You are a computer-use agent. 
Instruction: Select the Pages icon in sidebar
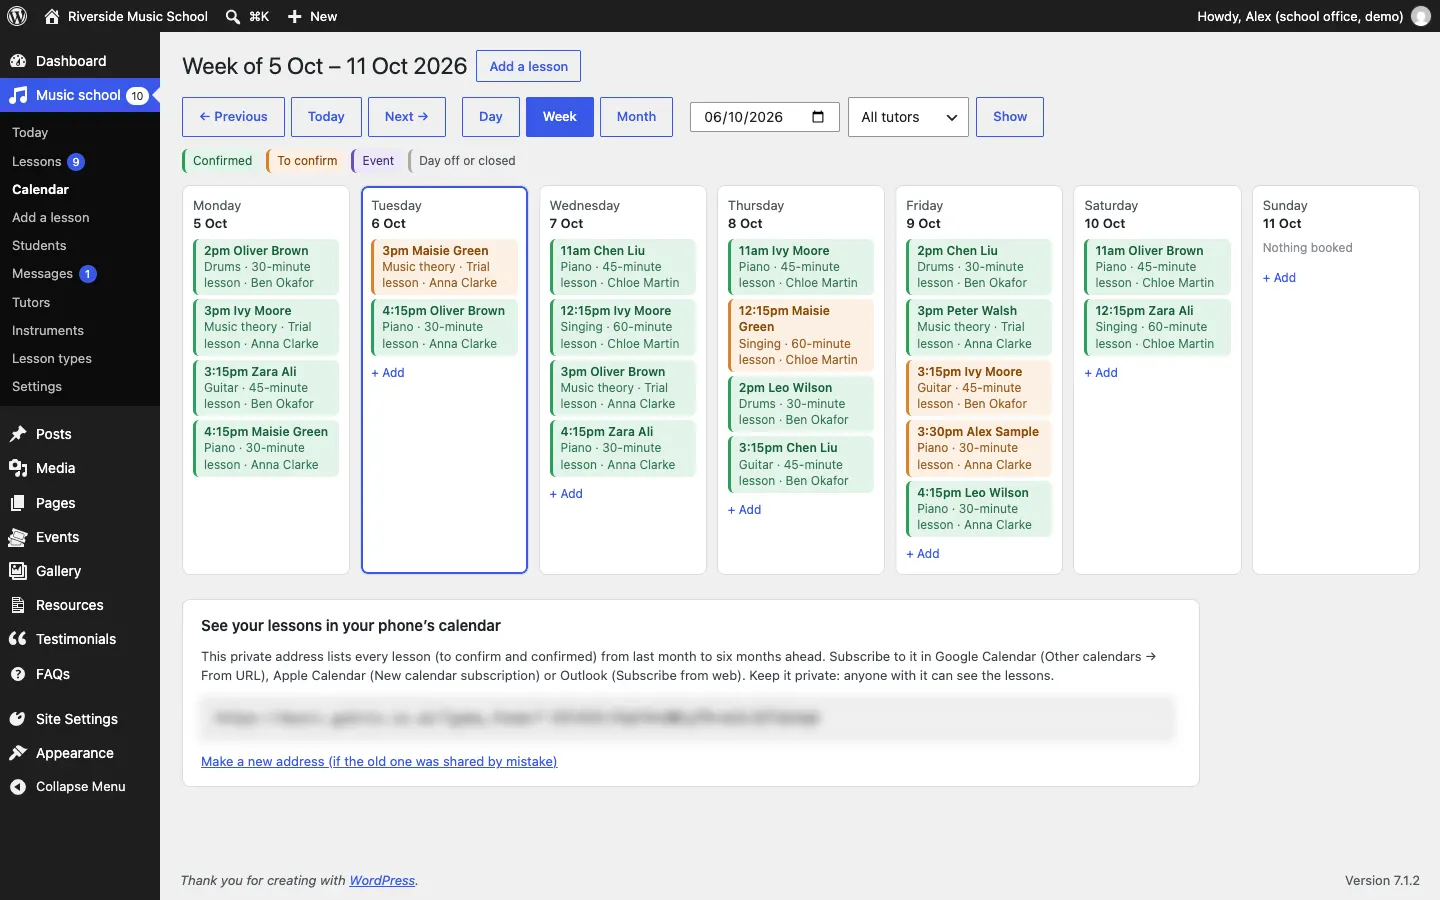[x=18, y=503]
